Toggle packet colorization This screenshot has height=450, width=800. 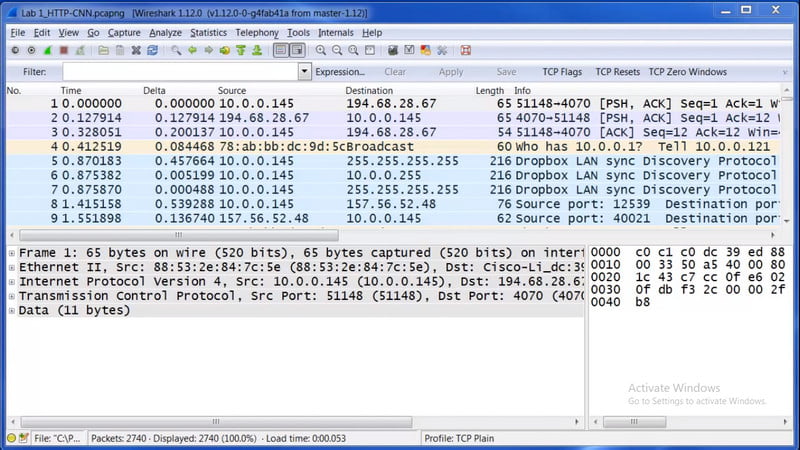click(281, 51)
